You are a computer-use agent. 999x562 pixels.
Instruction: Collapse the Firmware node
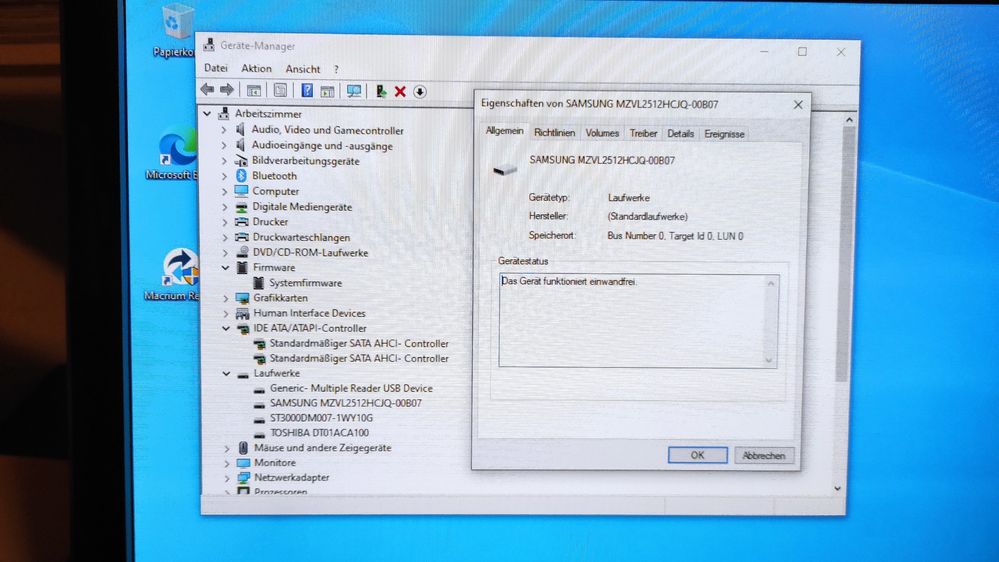point(225,268)
